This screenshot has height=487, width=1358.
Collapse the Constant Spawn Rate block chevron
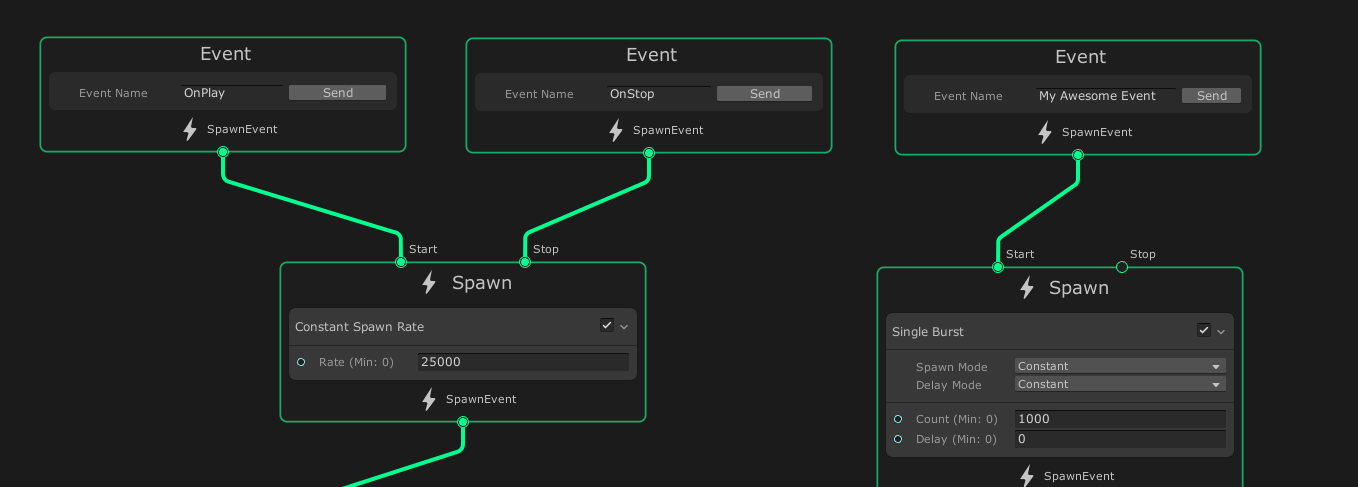[624, 326]
